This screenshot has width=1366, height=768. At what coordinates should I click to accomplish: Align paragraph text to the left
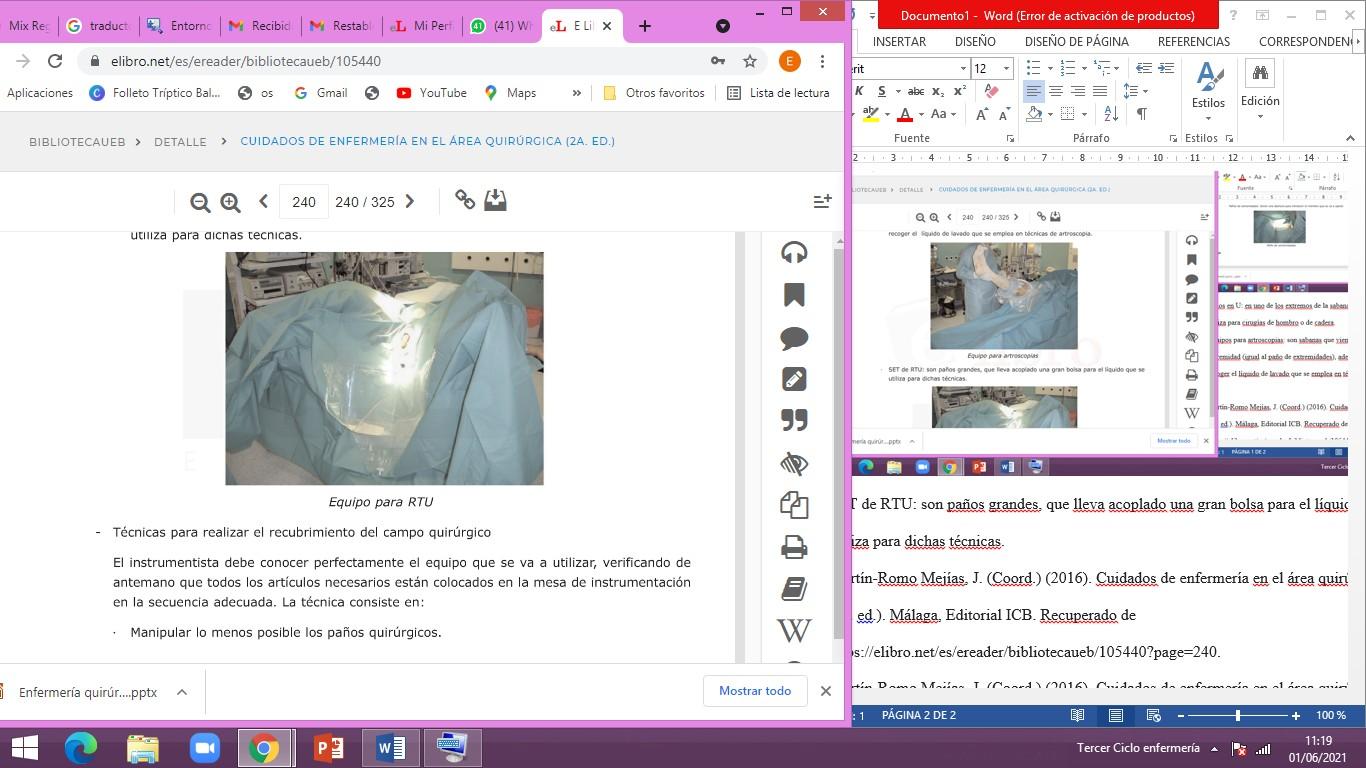point(1033,91)
